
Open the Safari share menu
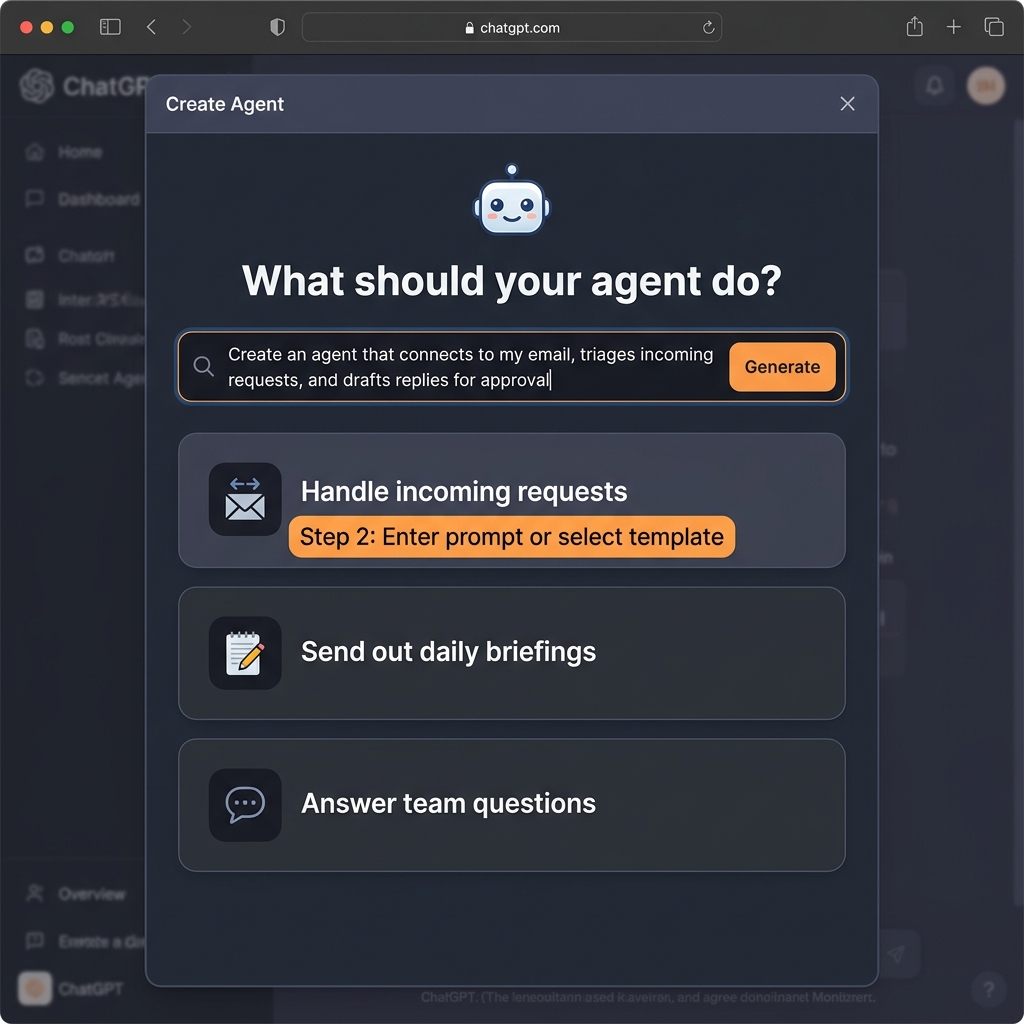point(914,26)
